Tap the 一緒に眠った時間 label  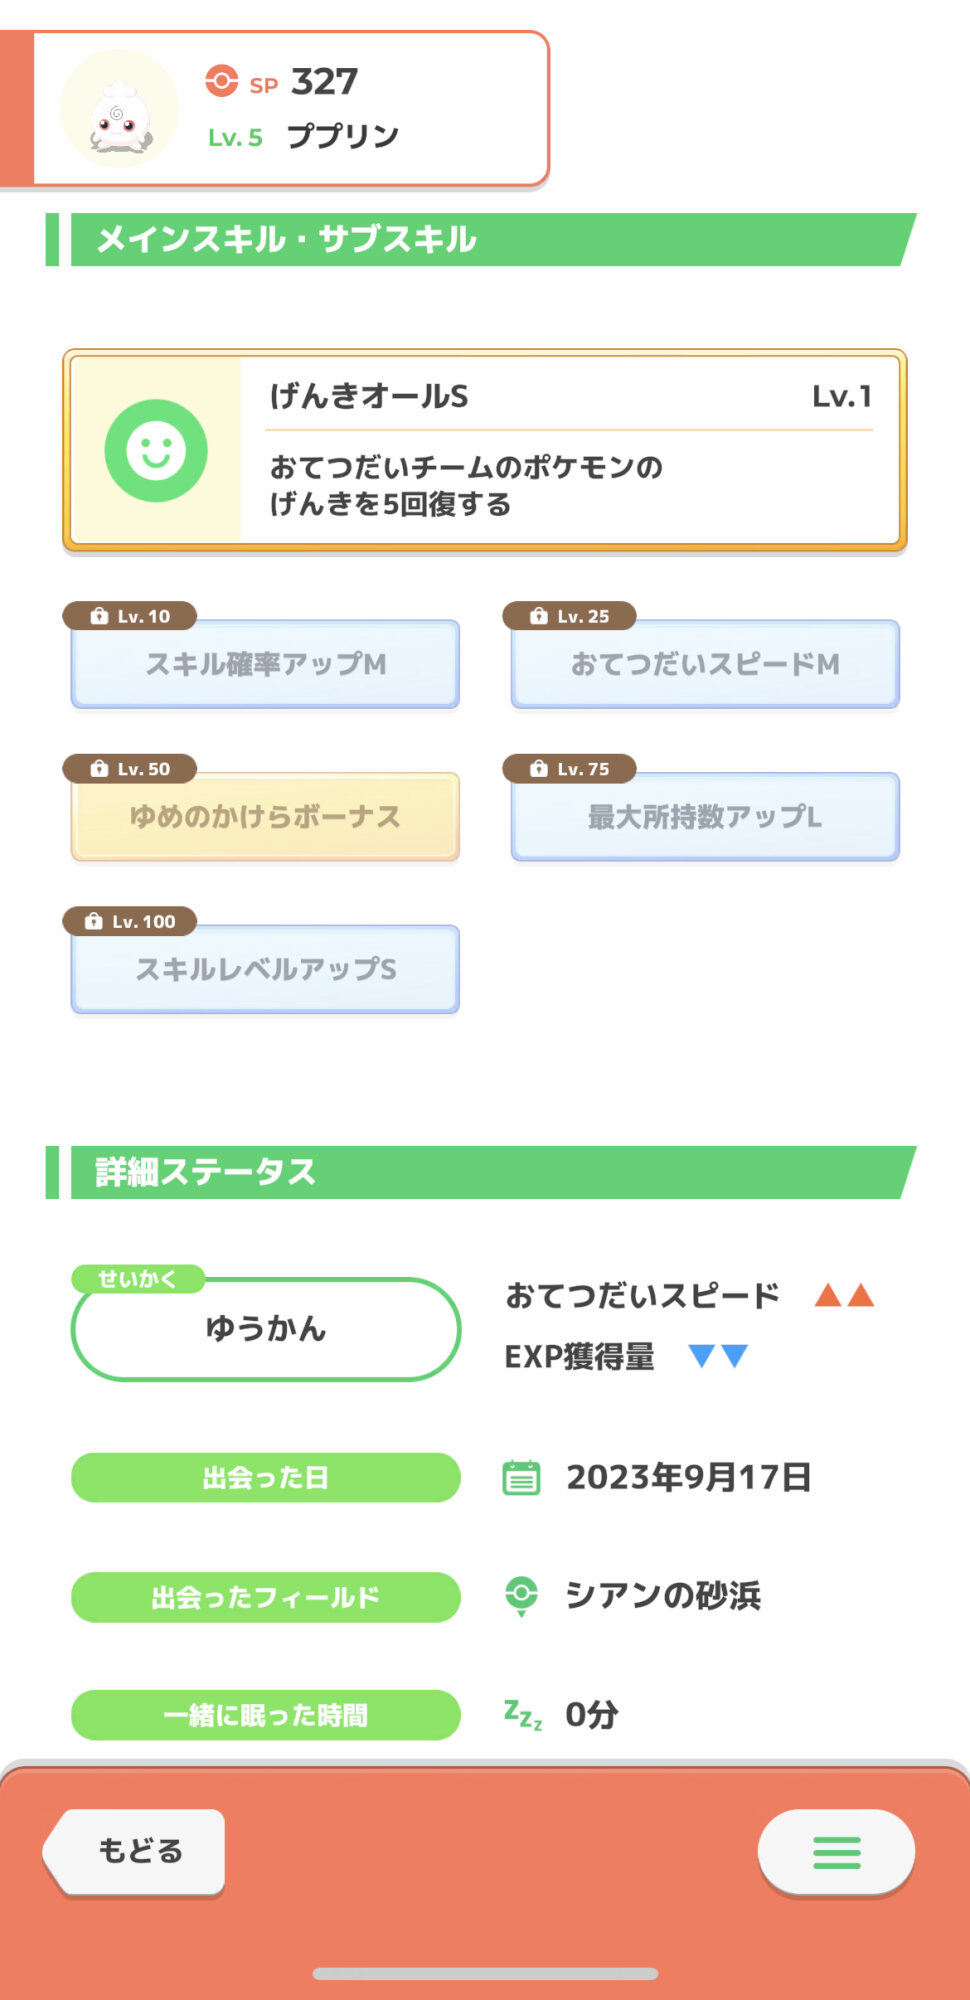(265, 1715)
